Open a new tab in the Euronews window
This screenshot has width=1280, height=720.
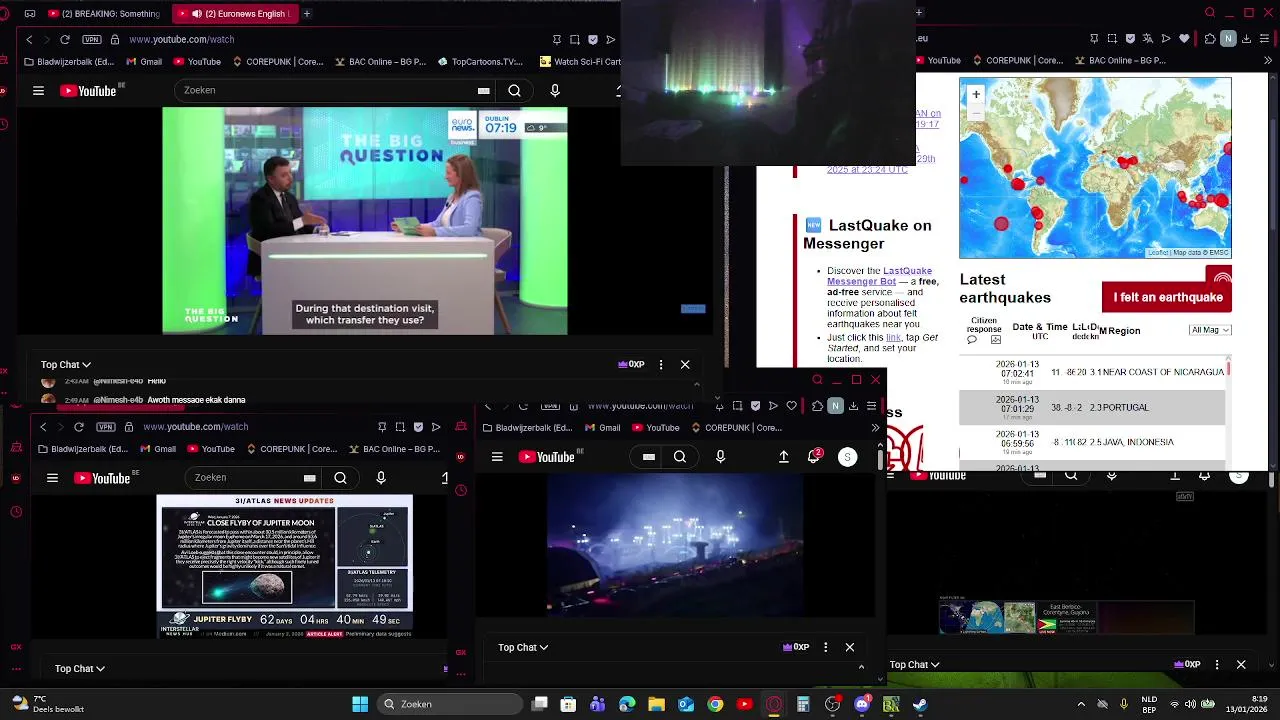pyautogui.click(x=307, y=14)
